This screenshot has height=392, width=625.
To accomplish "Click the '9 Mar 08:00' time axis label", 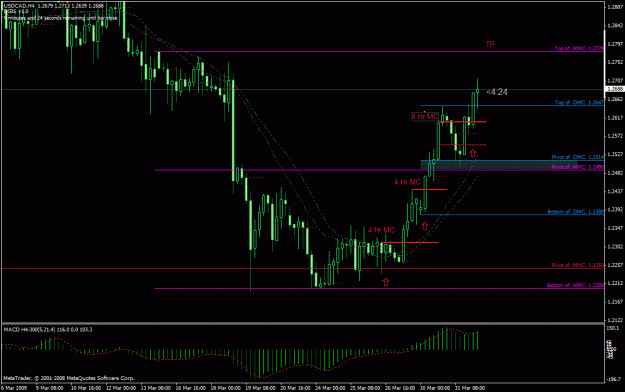I will [49, 388].
